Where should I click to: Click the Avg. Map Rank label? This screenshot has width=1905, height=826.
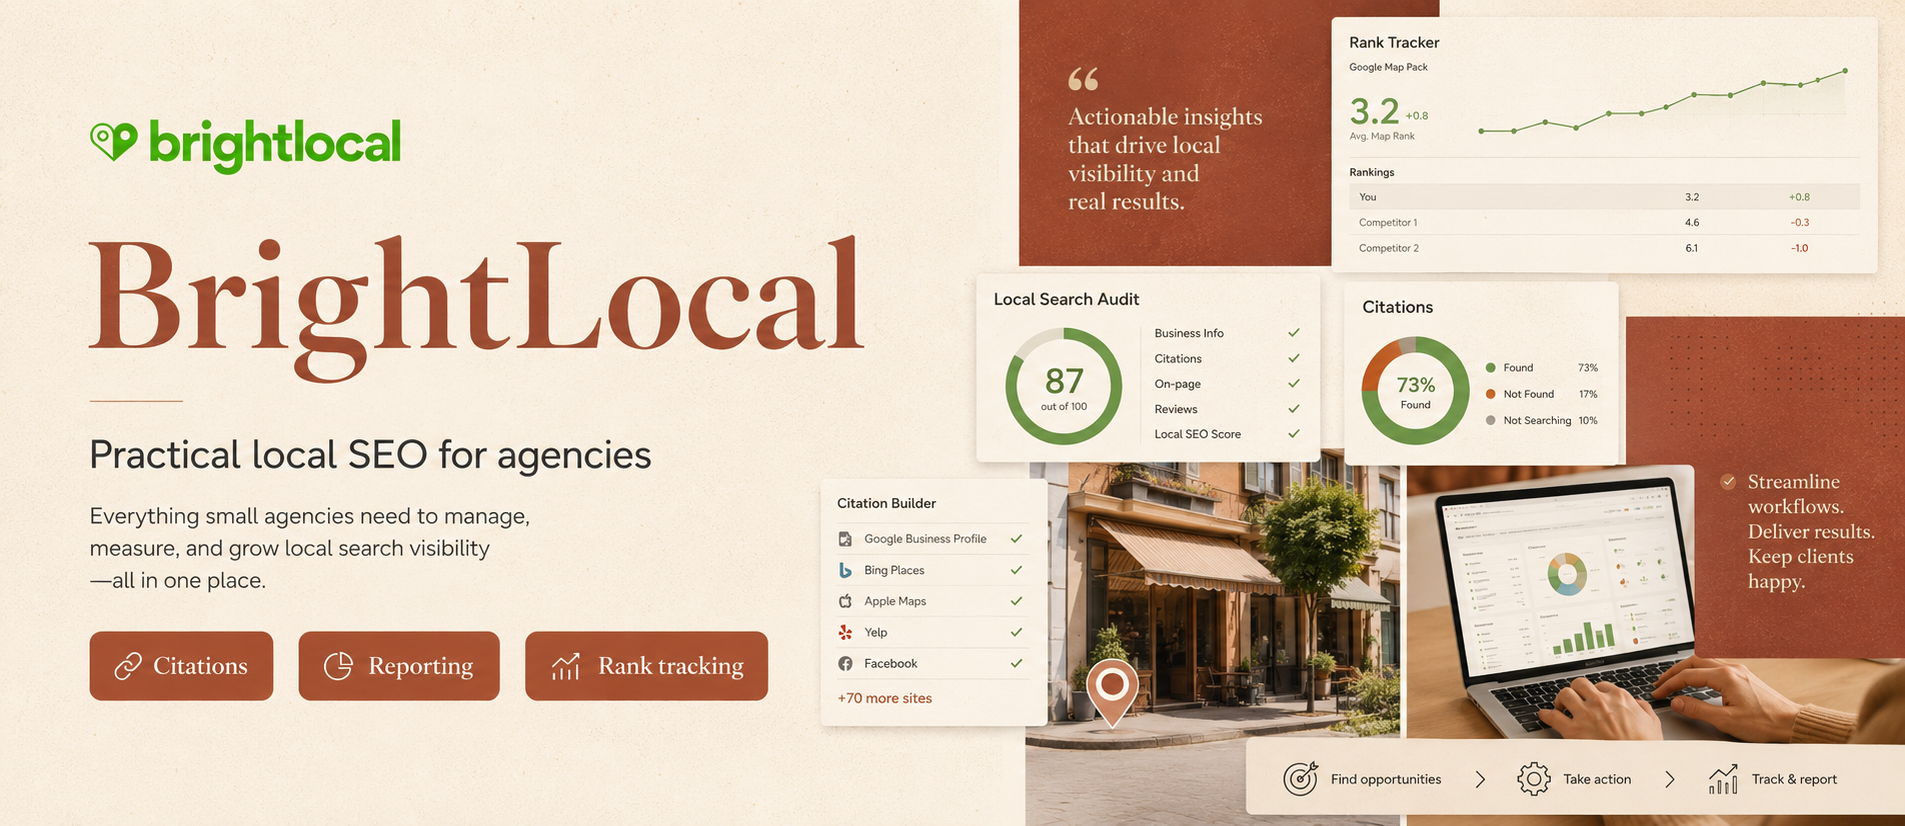coord(1382,136)
